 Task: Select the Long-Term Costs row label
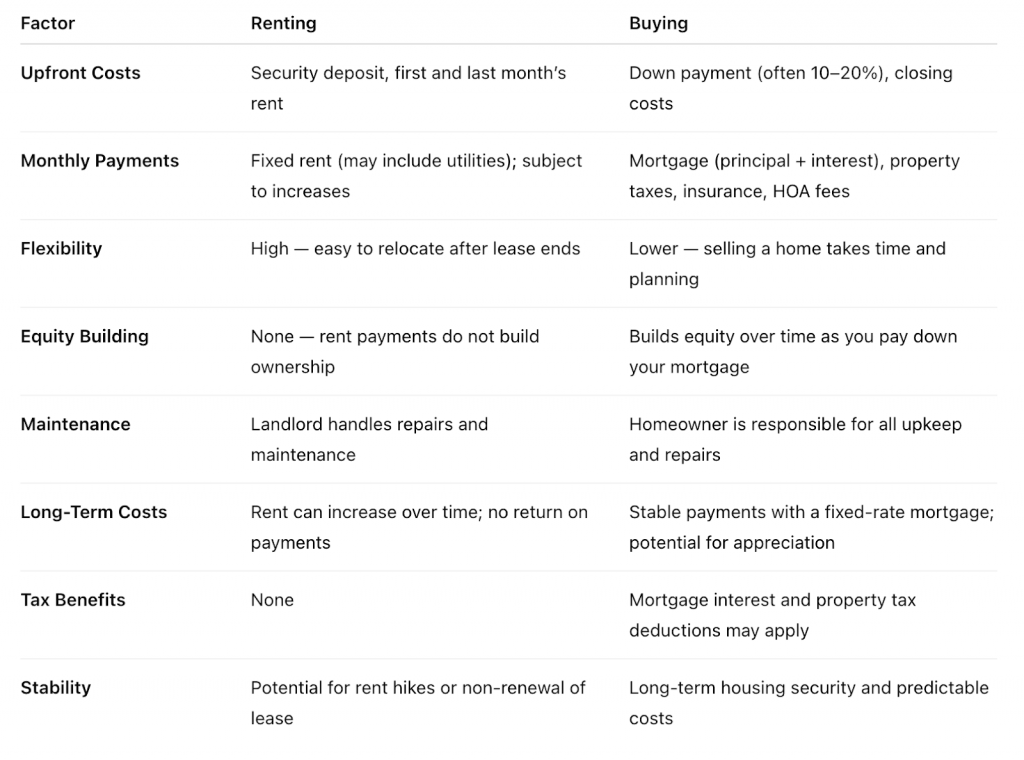(x=93, y=513)
